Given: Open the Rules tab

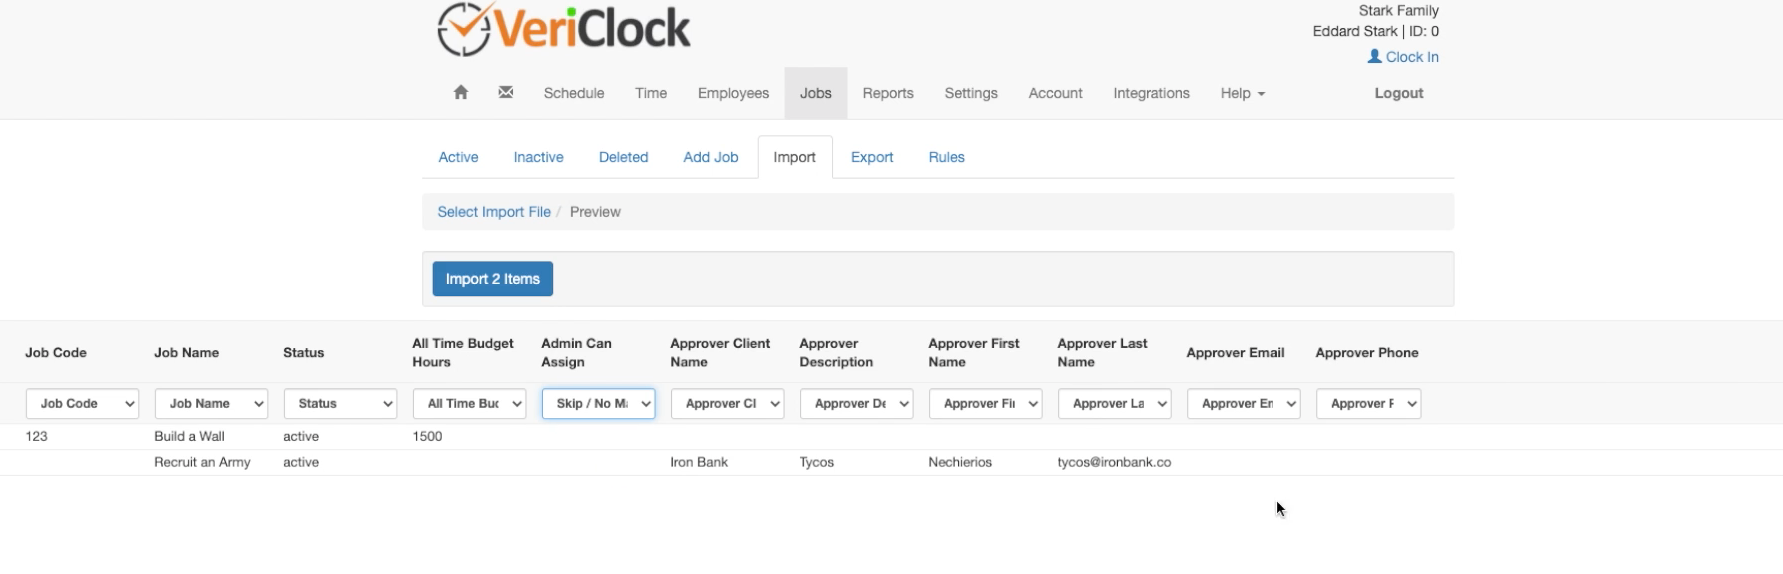Looking at the screenshot, I should point(946,157).
